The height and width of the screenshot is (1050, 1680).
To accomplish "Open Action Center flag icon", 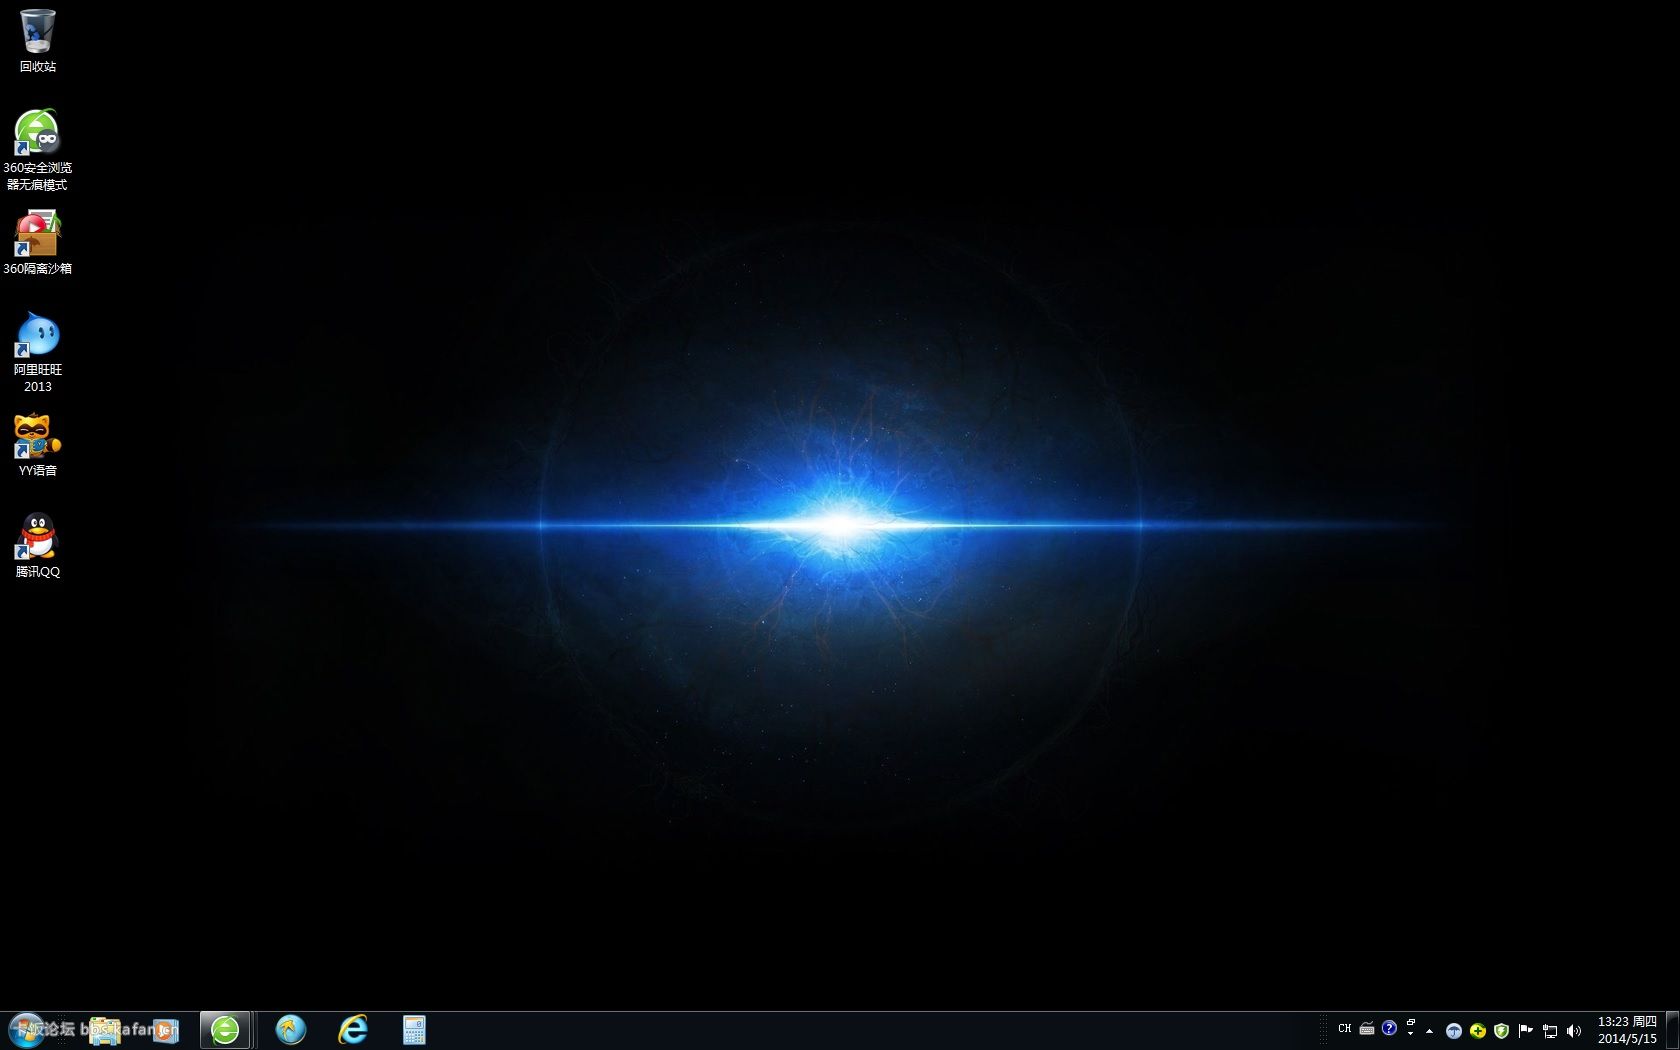I will (1525, 1031).
